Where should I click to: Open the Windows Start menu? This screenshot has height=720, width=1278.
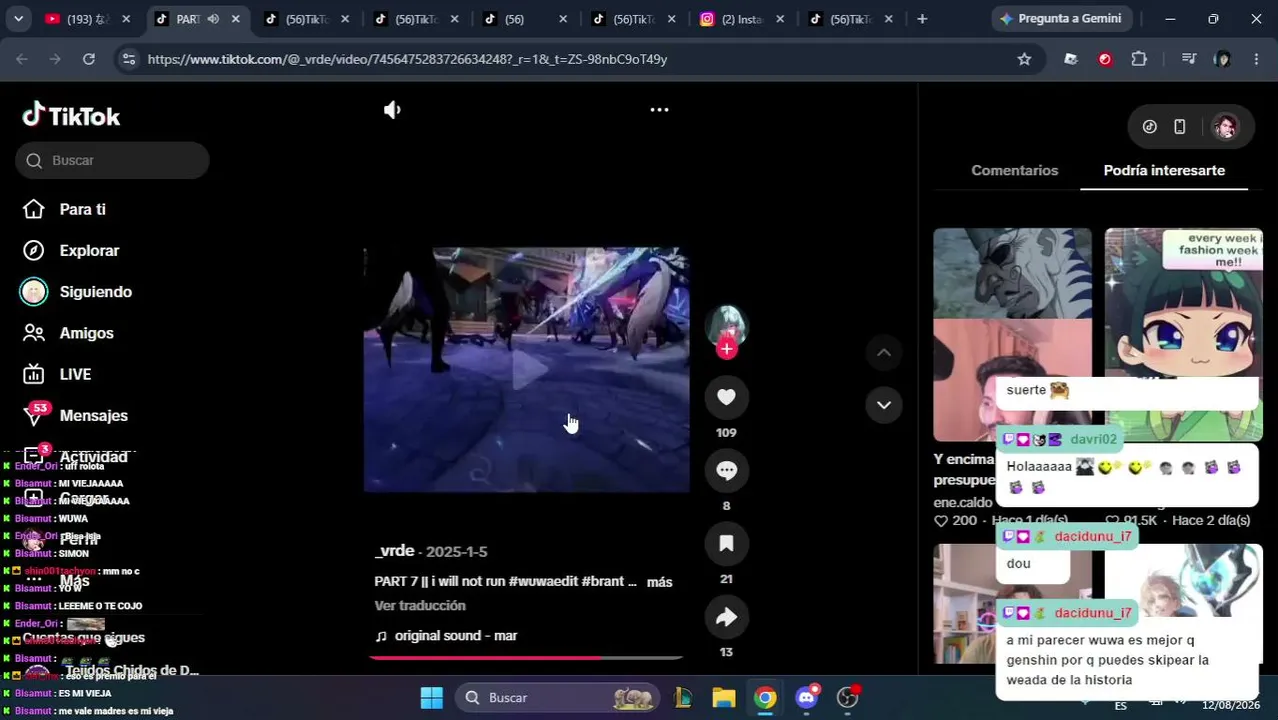point(431,697)
